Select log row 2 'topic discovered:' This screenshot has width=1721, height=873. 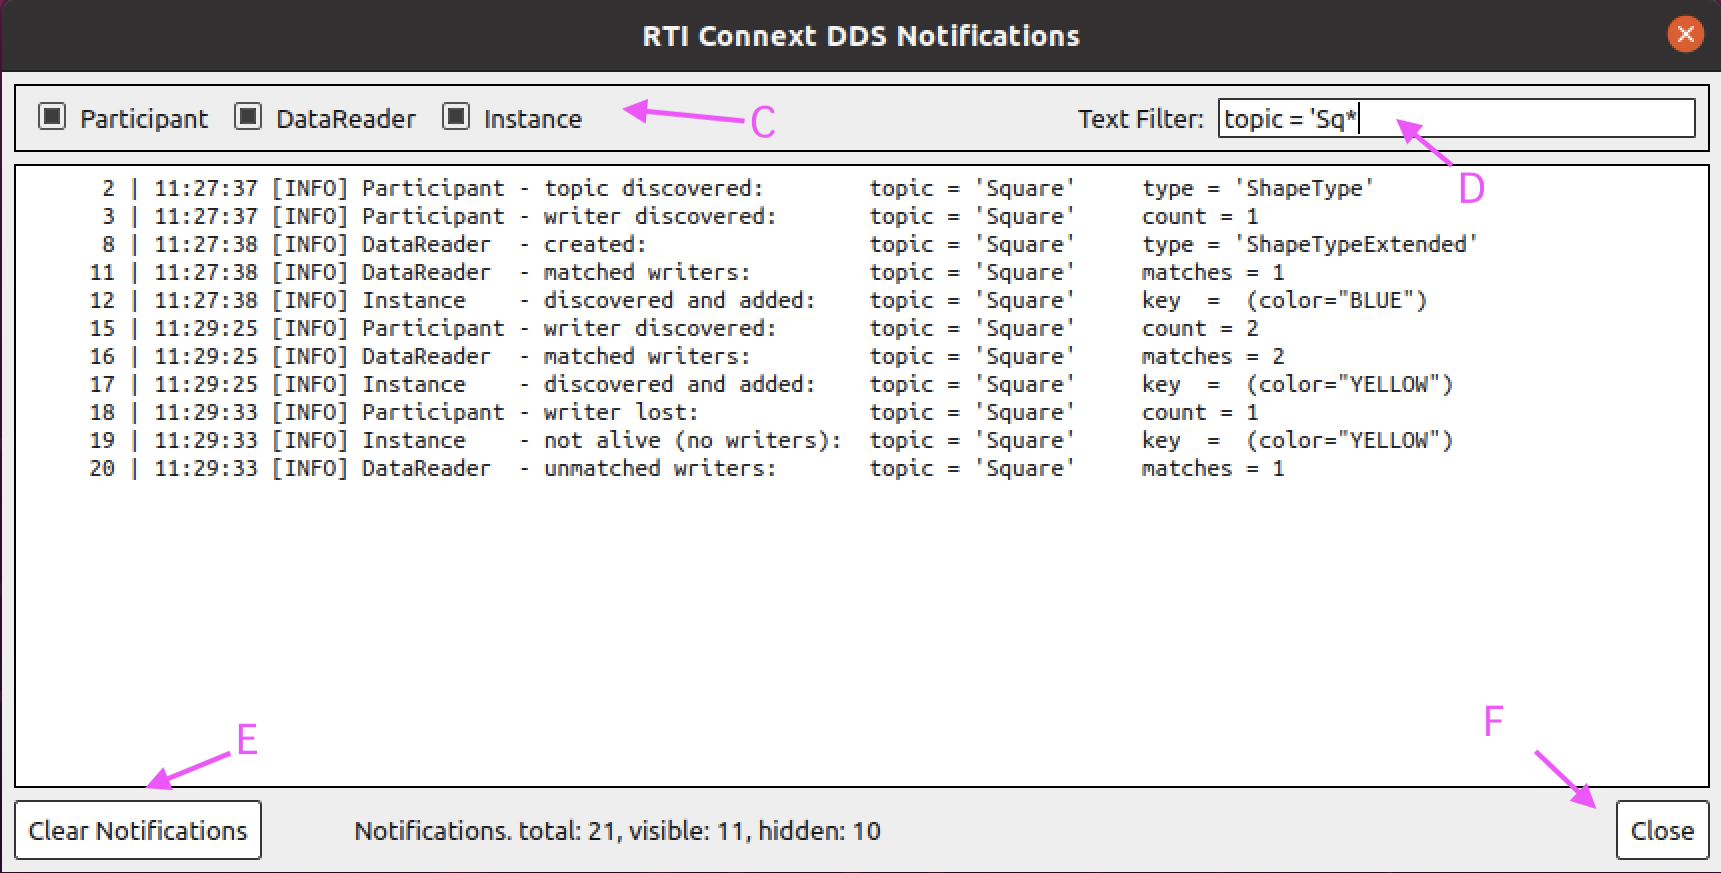pyautogui.click(x=738, y=188)
